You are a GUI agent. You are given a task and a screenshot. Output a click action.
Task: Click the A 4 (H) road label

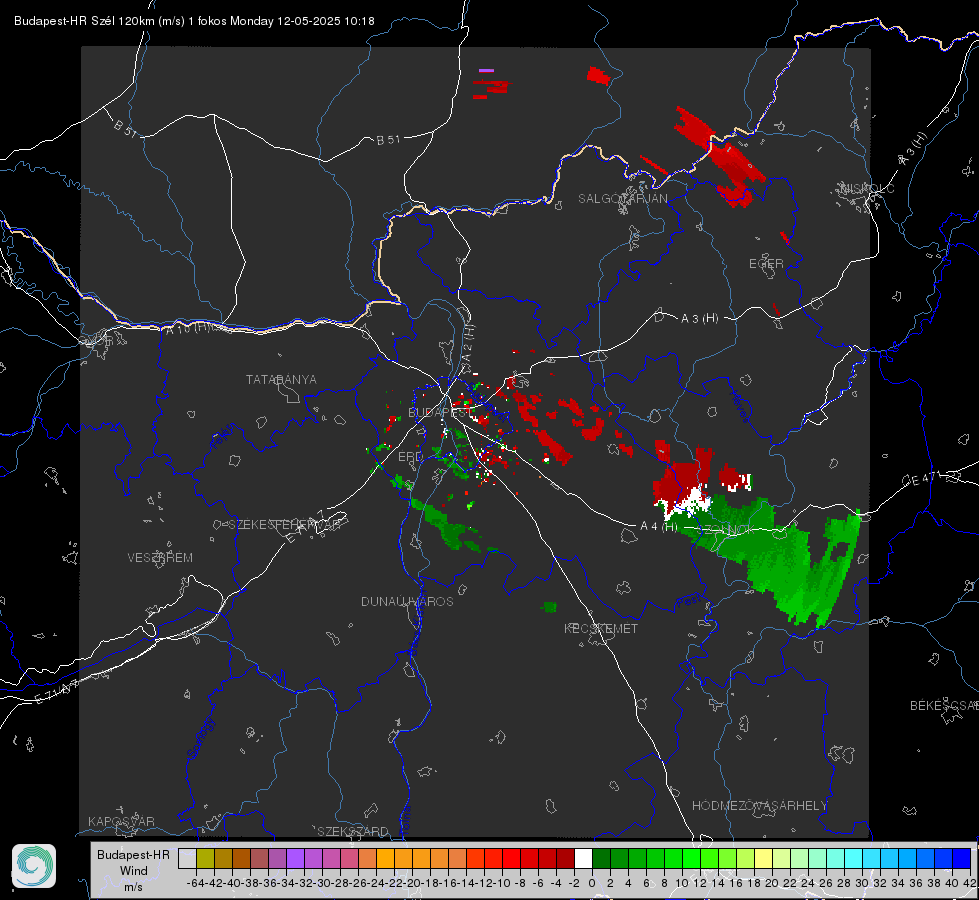coord(659,526)
